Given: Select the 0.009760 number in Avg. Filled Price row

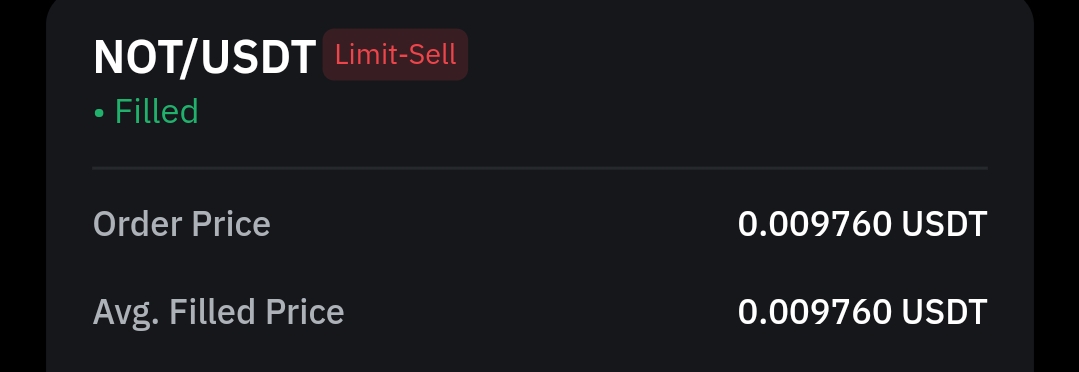Looking at the screenshot, I should point(815,311).
